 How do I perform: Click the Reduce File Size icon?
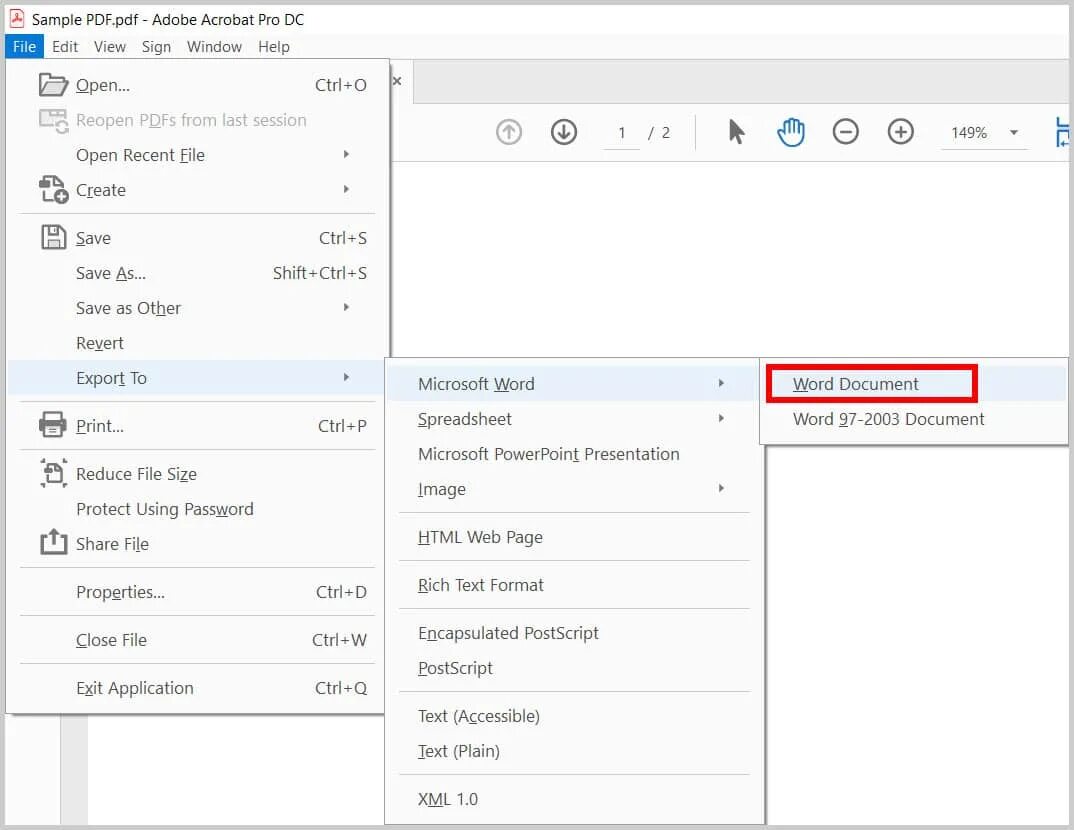pyautogui.click(x=53, y=473)
